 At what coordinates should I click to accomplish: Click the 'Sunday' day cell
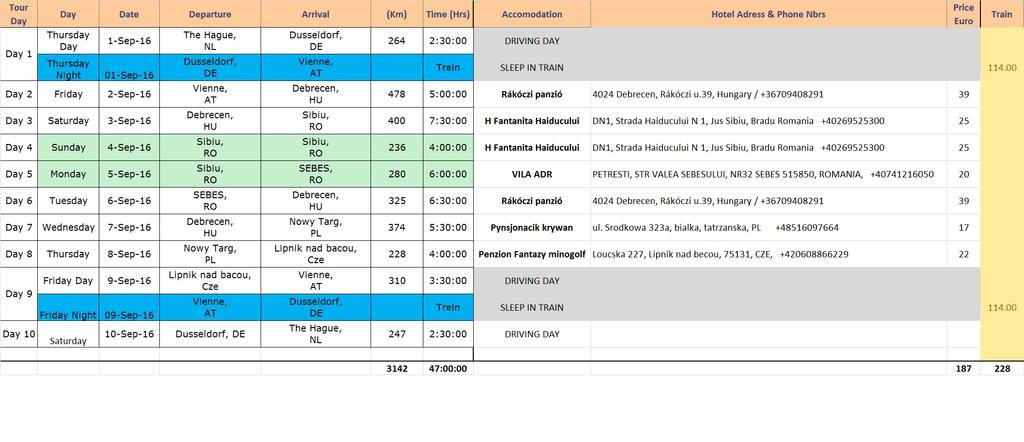point(68,148)
